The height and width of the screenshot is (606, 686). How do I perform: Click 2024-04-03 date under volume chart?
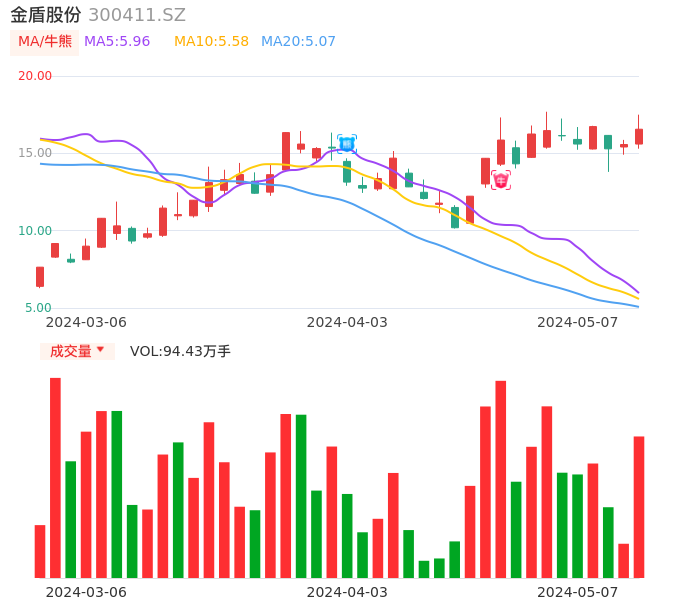[x=347, y=592]
